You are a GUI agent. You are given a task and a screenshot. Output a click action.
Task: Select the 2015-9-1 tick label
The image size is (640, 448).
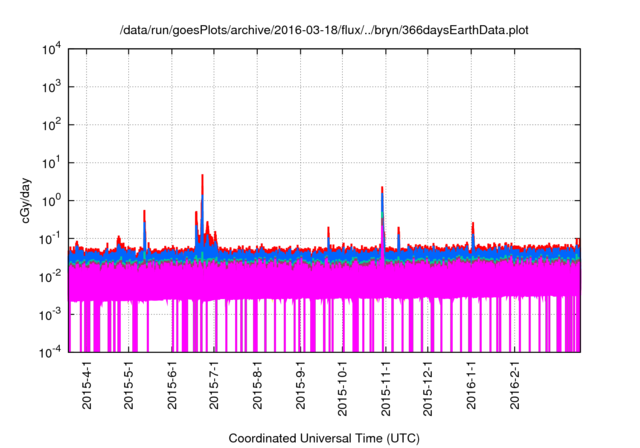point(301,387)
